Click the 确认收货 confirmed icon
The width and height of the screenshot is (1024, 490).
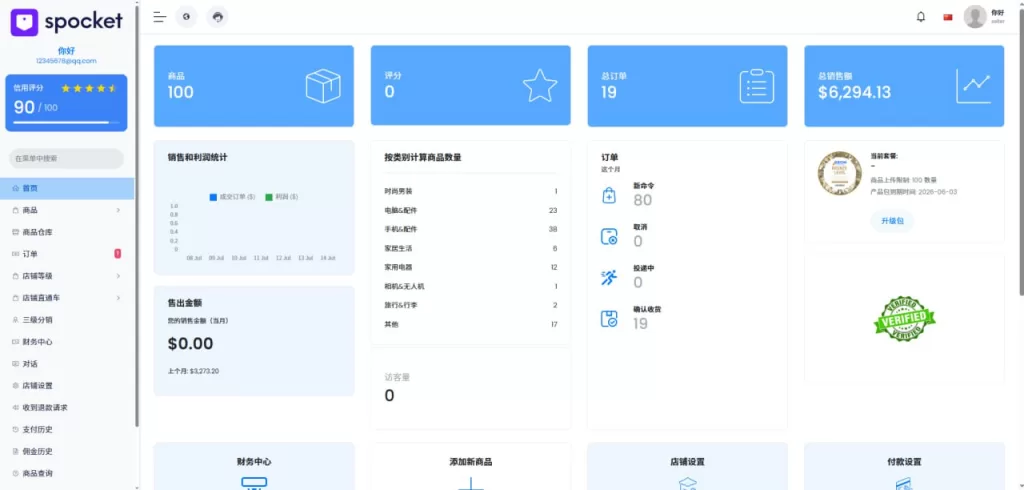609,319
